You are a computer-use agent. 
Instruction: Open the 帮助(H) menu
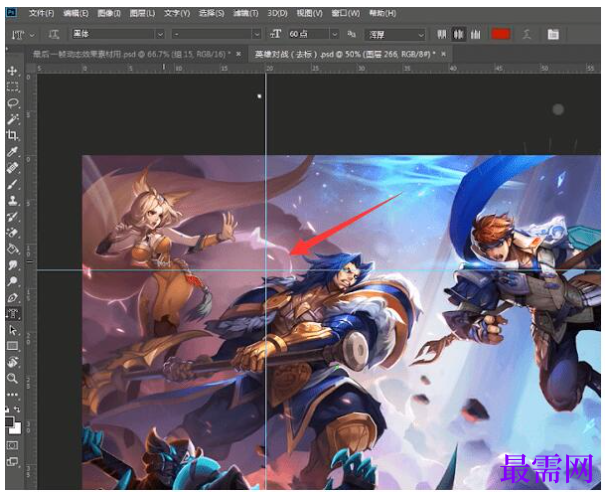[382, 13]
